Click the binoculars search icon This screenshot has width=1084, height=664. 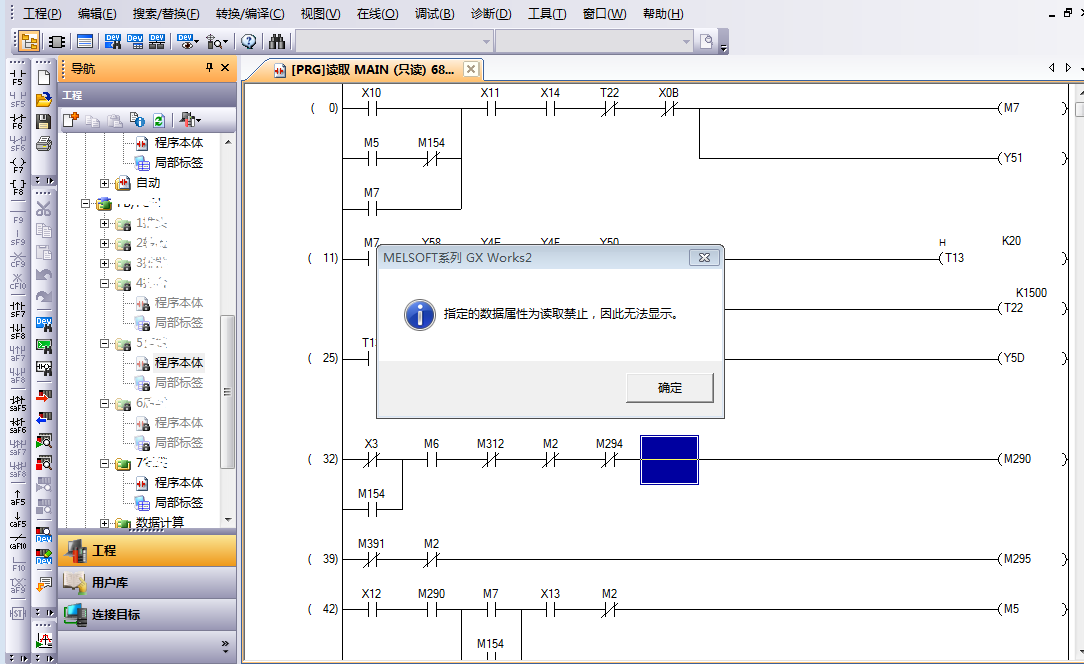point(277,41)
